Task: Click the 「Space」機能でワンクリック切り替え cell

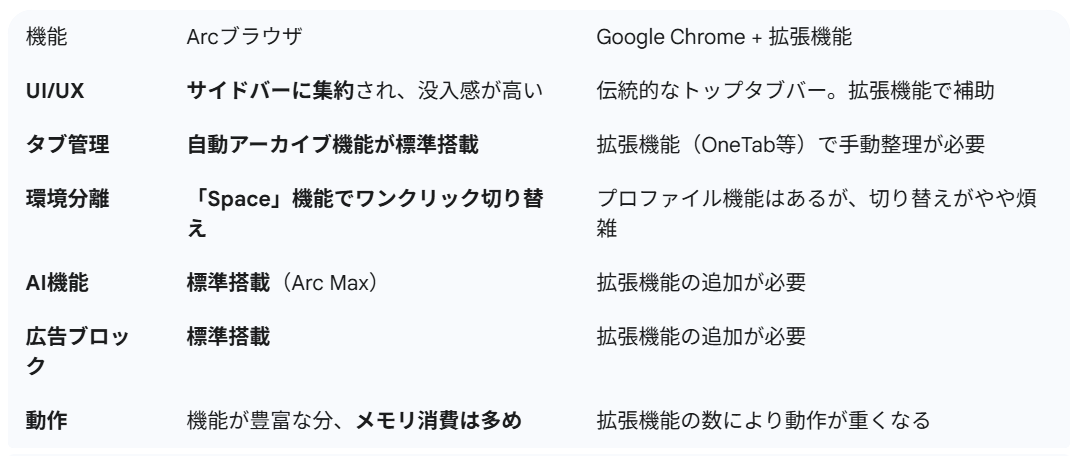Action: click(x=365, y=208)
